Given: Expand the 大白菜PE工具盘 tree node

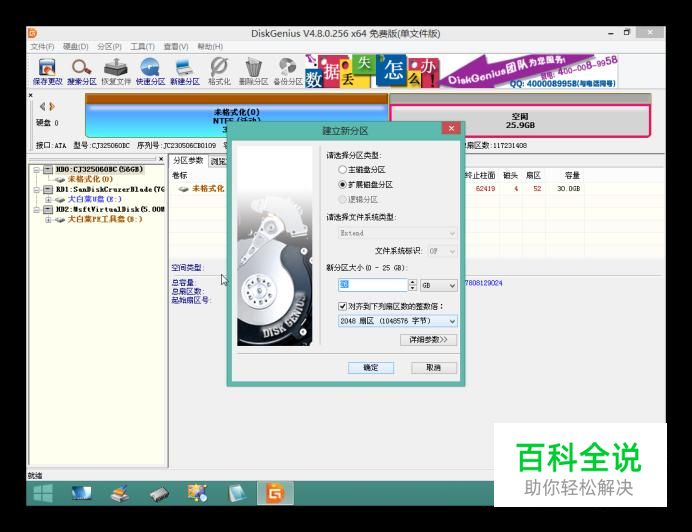Looking at the screenshot, I should point(48,219).
